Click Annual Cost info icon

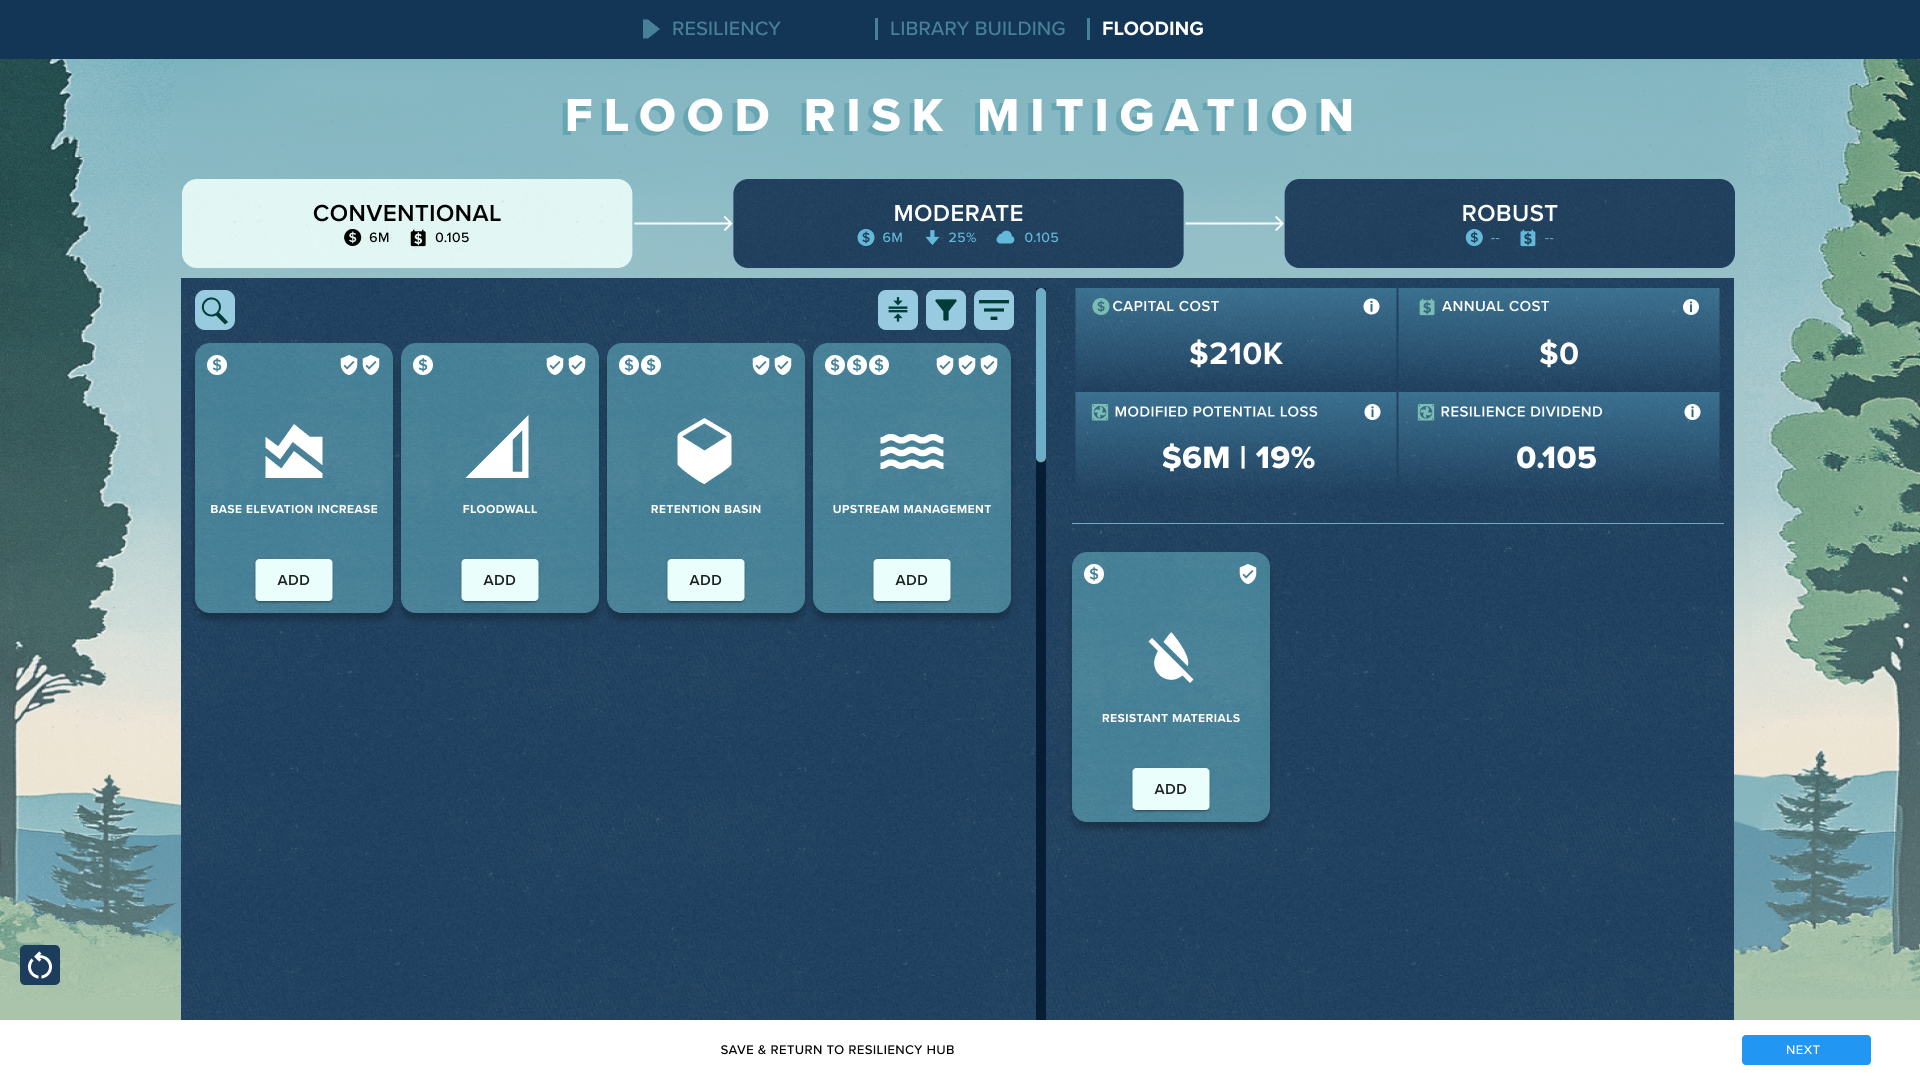(1690, 307)
